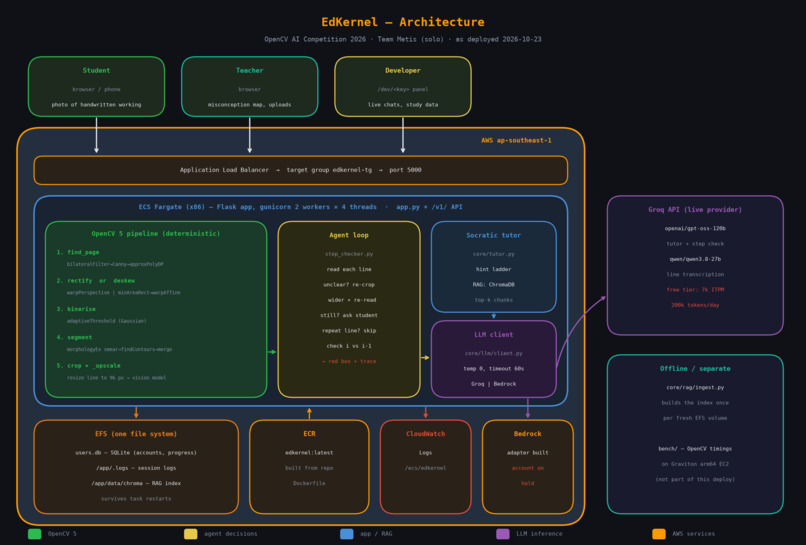Click 'read each line' text
Image resolution: width=806 pixels, height=545 pixels.
[349, 269]
